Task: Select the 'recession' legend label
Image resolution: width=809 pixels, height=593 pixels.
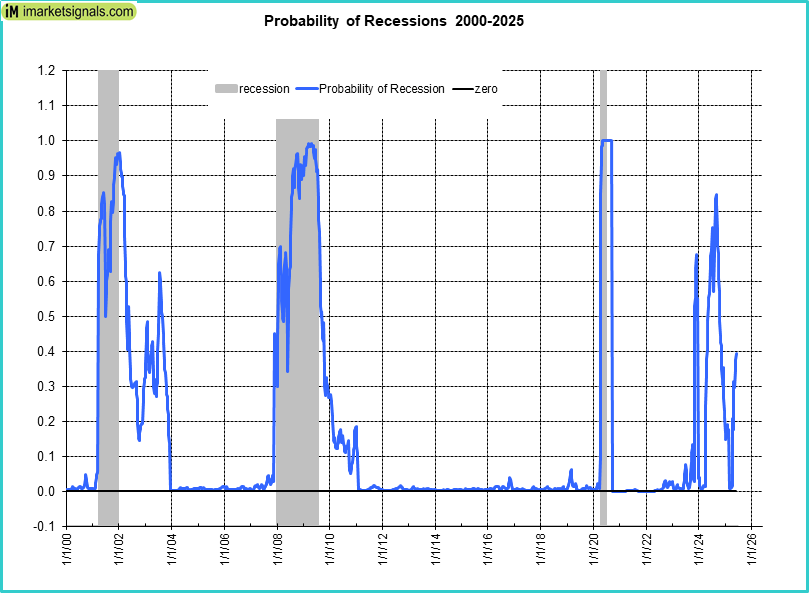Action: click(x=264, y=89)
